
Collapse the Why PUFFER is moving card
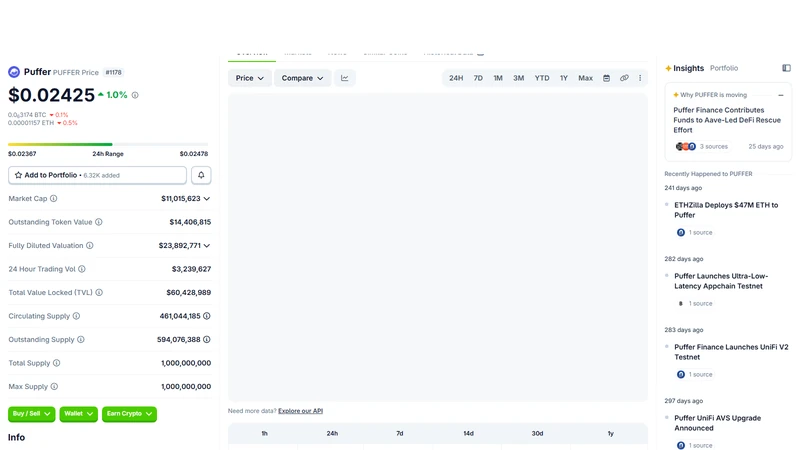click(781, 95)
